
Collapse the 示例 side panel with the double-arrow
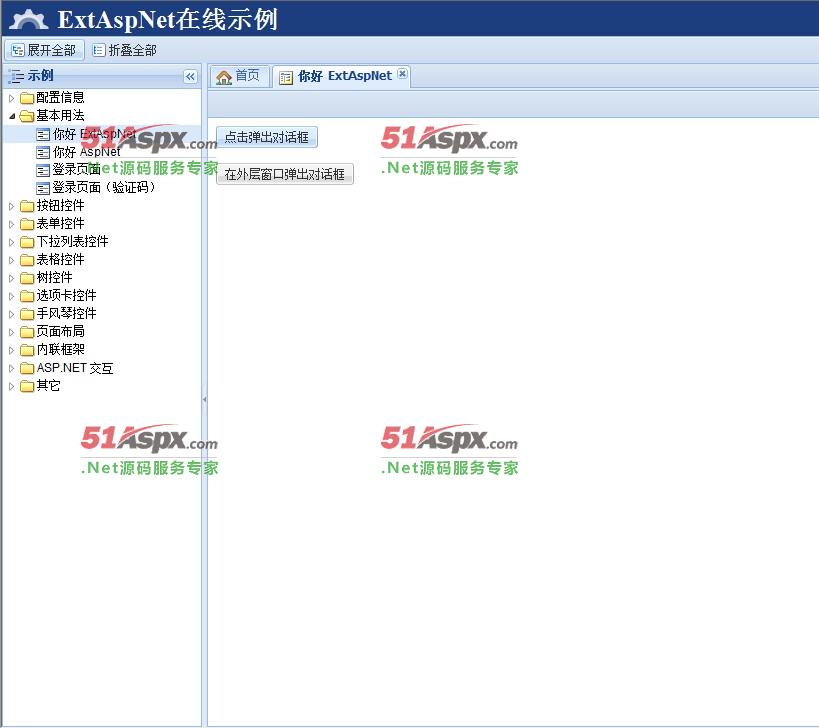pyautogui.click(x=190, y=77)
